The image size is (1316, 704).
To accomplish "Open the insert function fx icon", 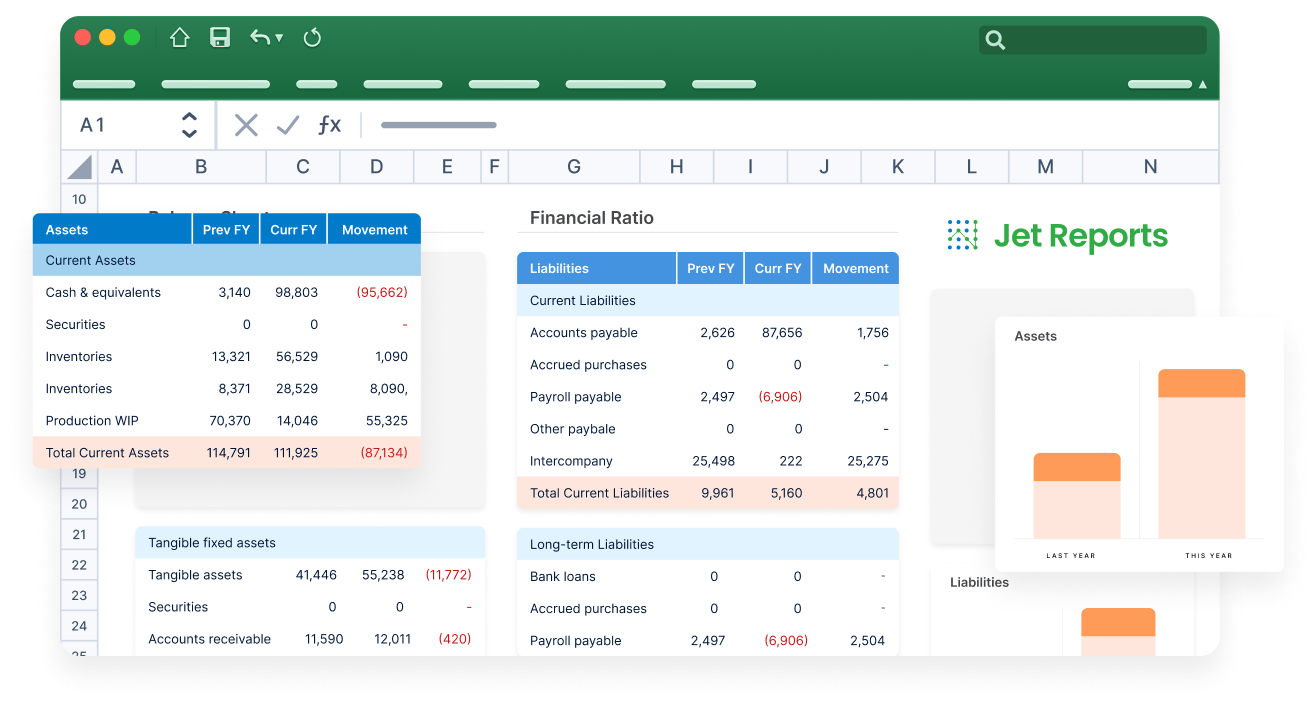I will tap(329, 125).
